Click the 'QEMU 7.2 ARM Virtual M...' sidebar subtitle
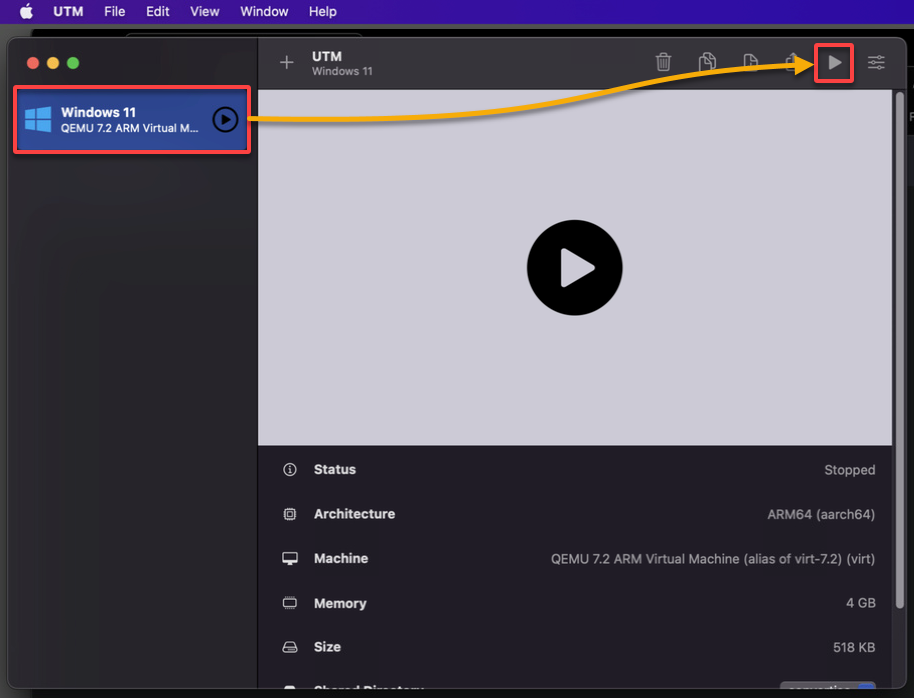 point(129,128)
